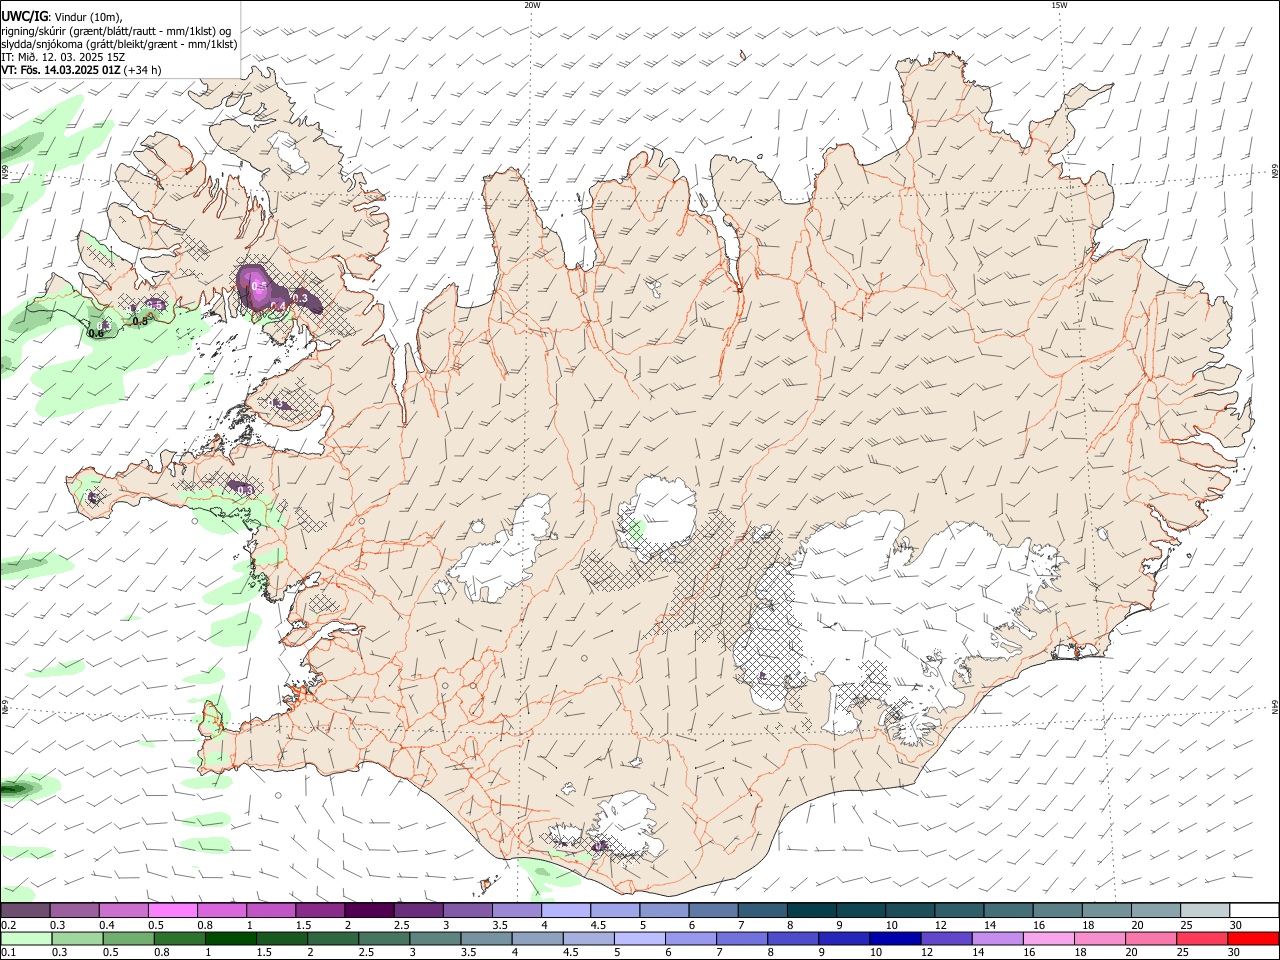Click the 'rigning/skúrir' legend description line
The height and width of the screenshot is (960, 1280).
116,30
